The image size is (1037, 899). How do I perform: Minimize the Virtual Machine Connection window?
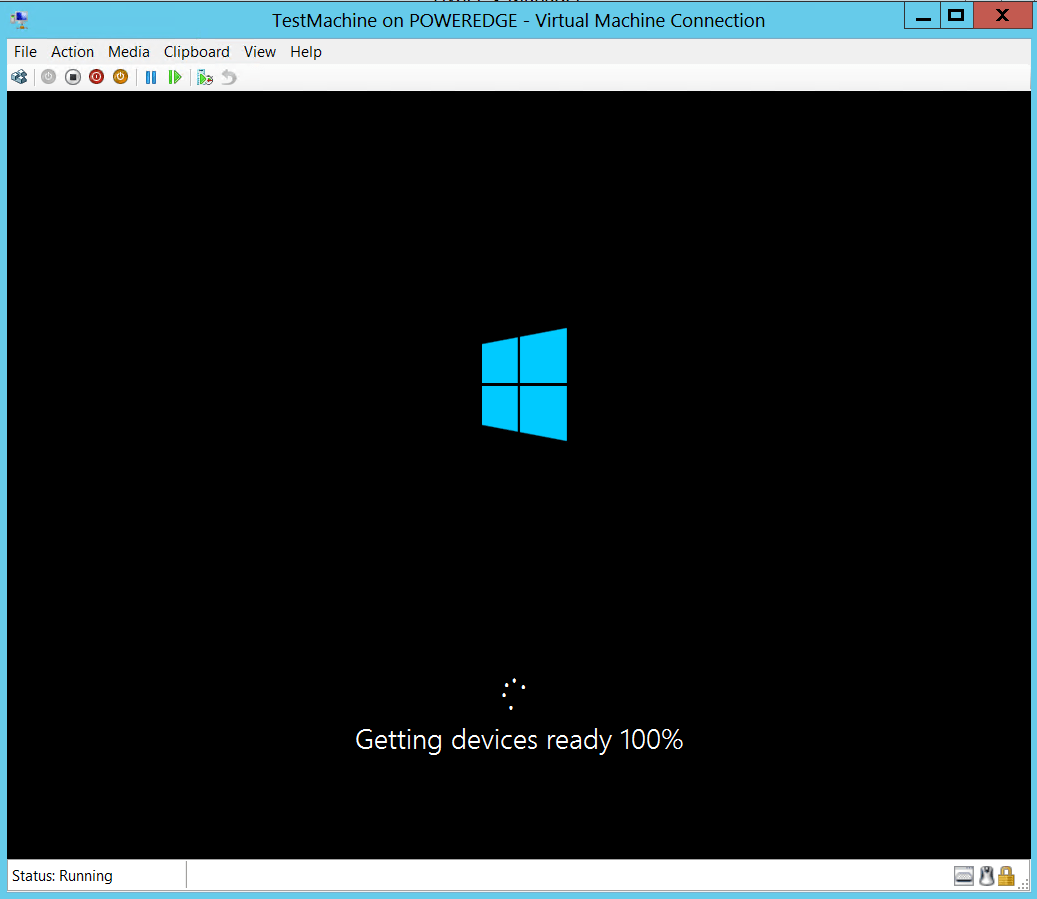[x=923, y=16]
